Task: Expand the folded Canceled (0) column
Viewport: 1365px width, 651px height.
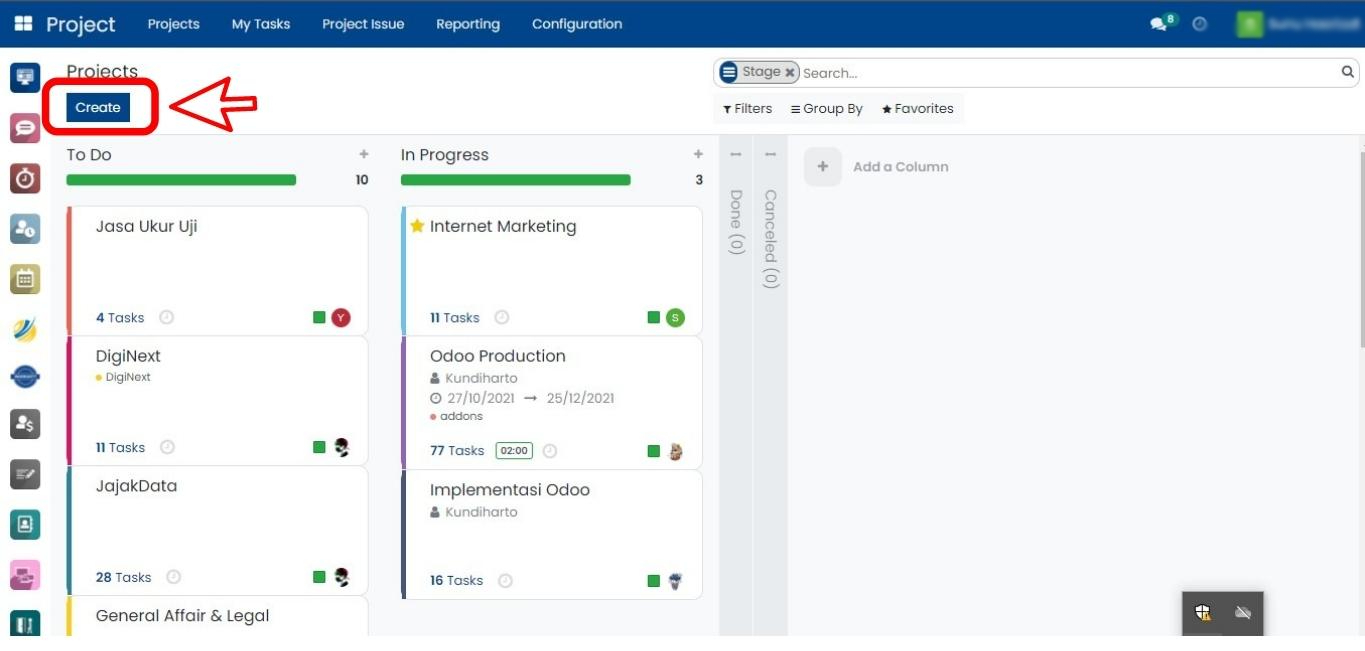Action: click(x=770, y=238)
